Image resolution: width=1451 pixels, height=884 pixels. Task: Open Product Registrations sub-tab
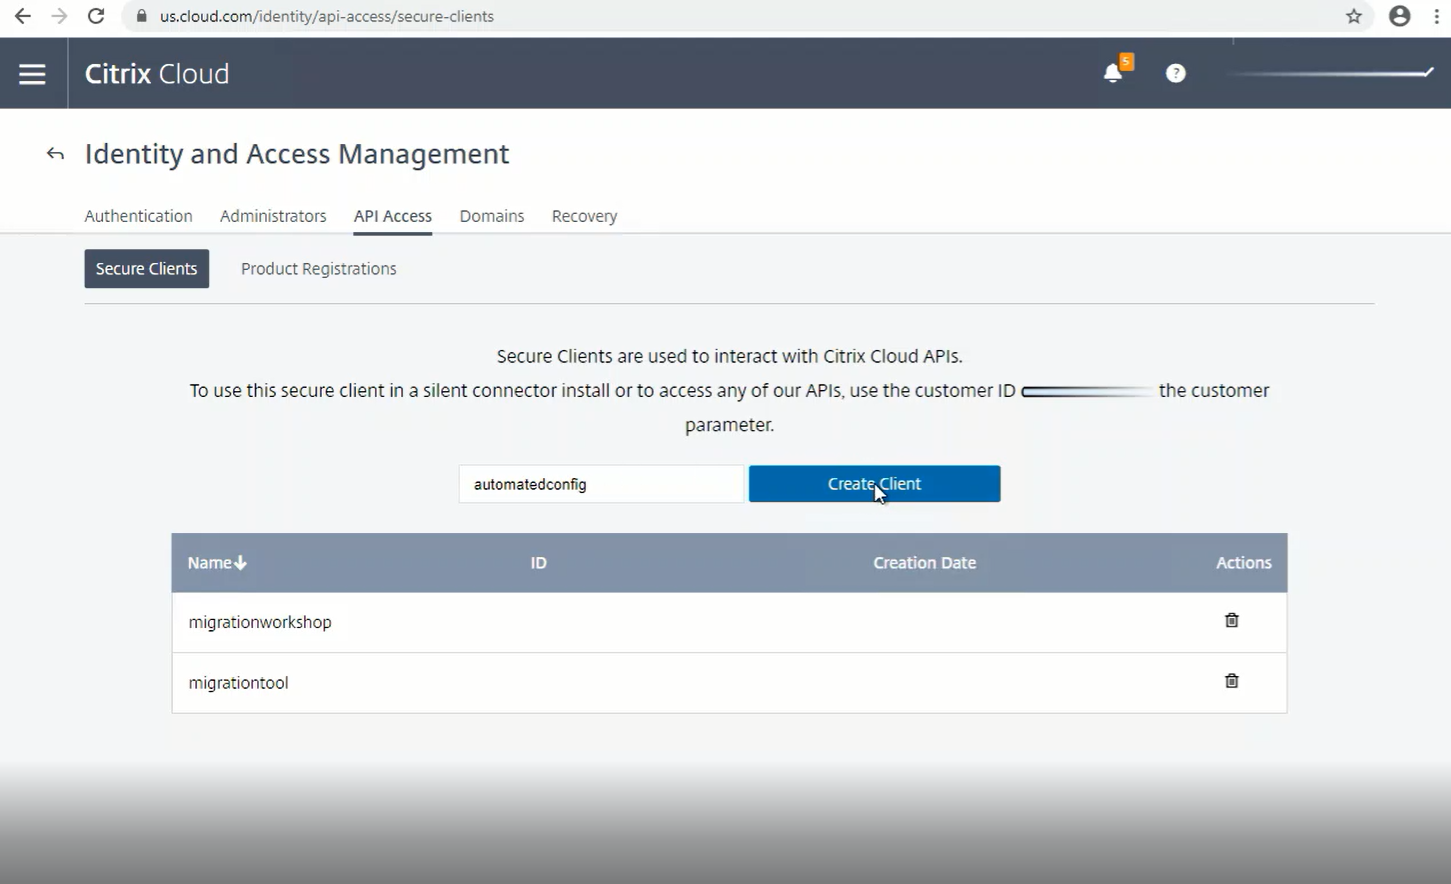pos(319,269)
